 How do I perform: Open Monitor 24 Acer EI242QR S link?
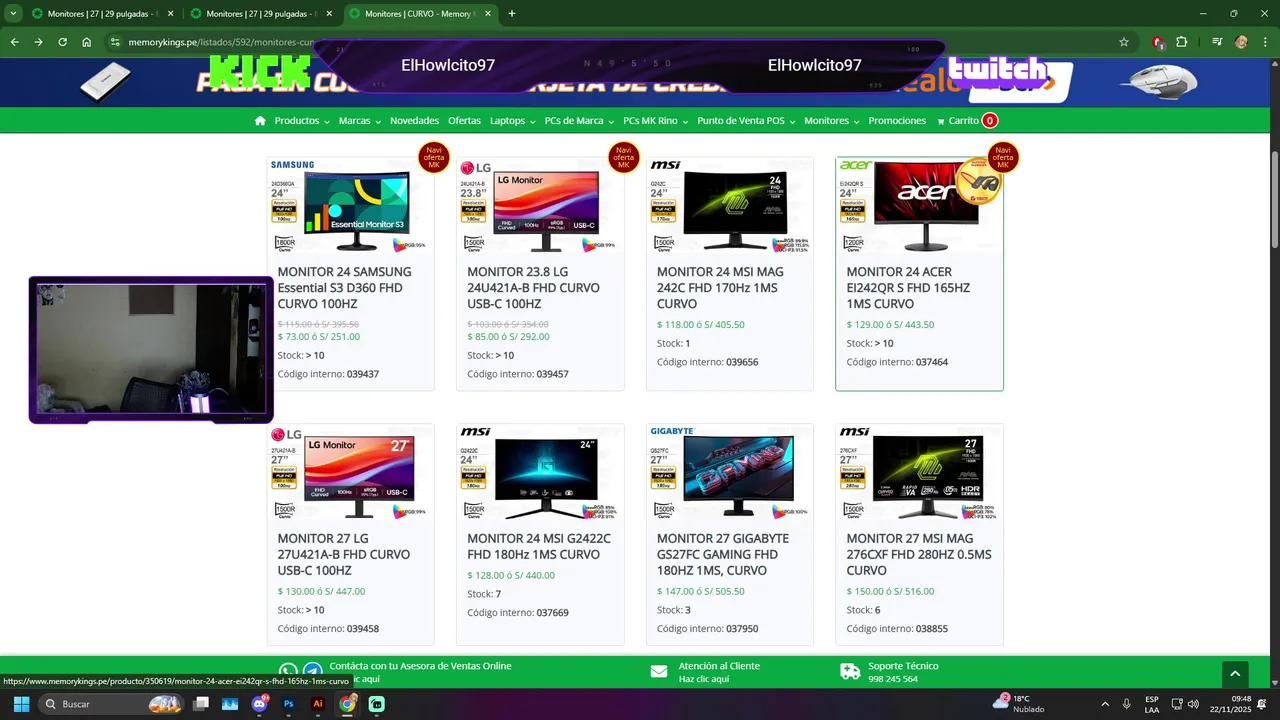(x=908, y=287)
